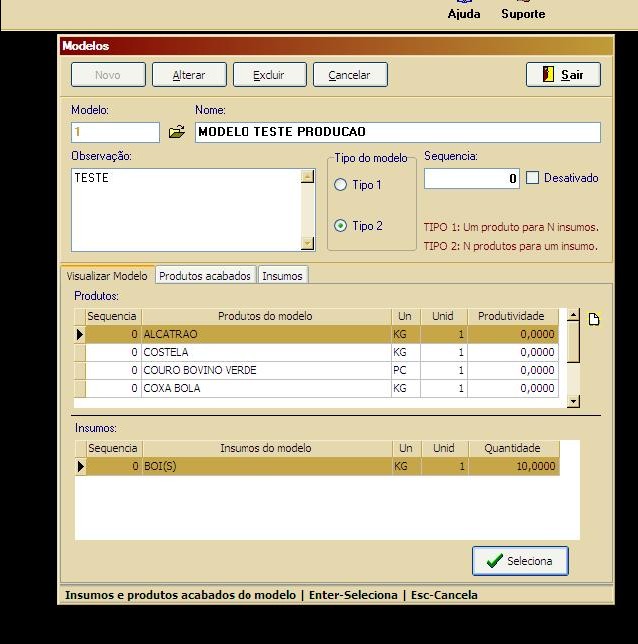638x644 pixels.
Task: Click the Sair exit button
Action: point(563,75)
